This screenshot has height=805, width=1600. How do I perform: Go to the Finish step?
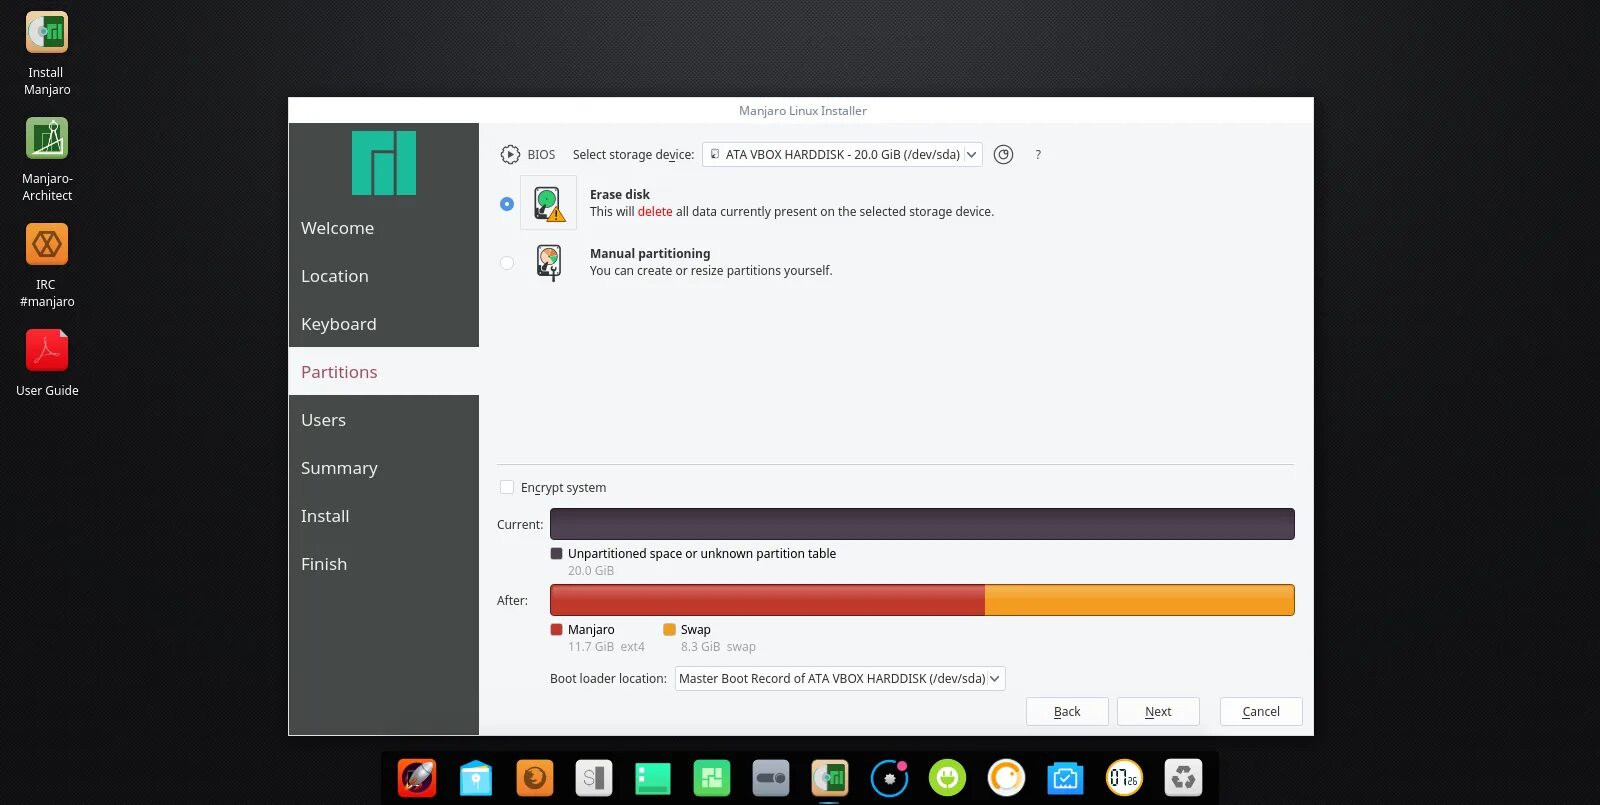[x=384, y=564]
